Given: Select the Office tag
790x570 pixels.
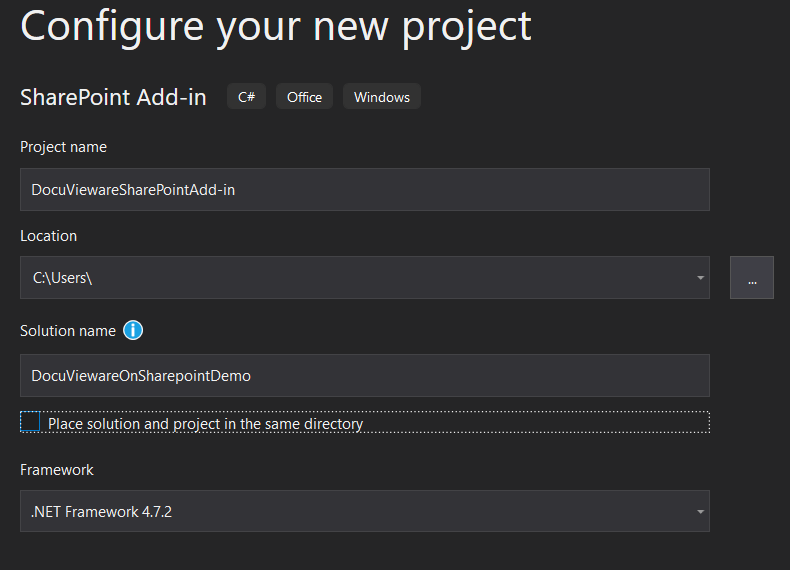Looking at the screenshot, I should (x=304, y=97).
